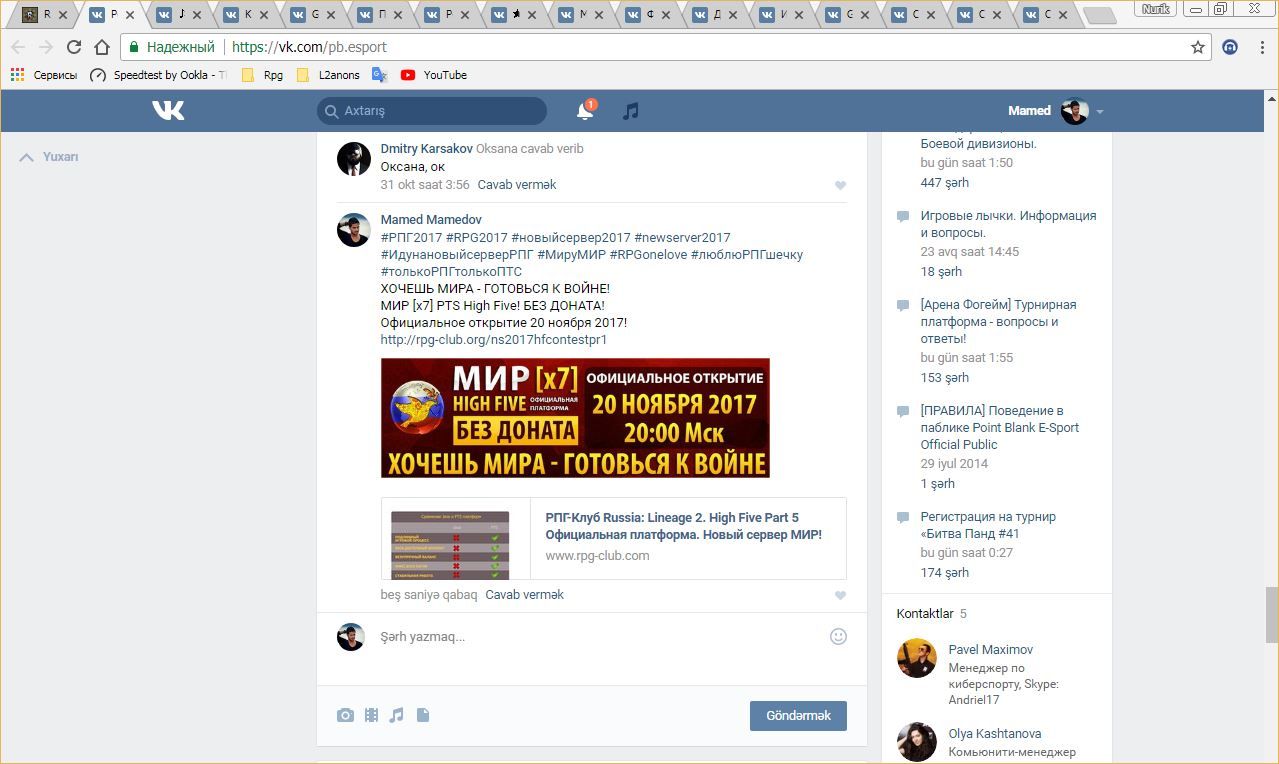Reload the page
Image resolution: width=1279 pixels, height=764 pixels.
pos(74,47)
